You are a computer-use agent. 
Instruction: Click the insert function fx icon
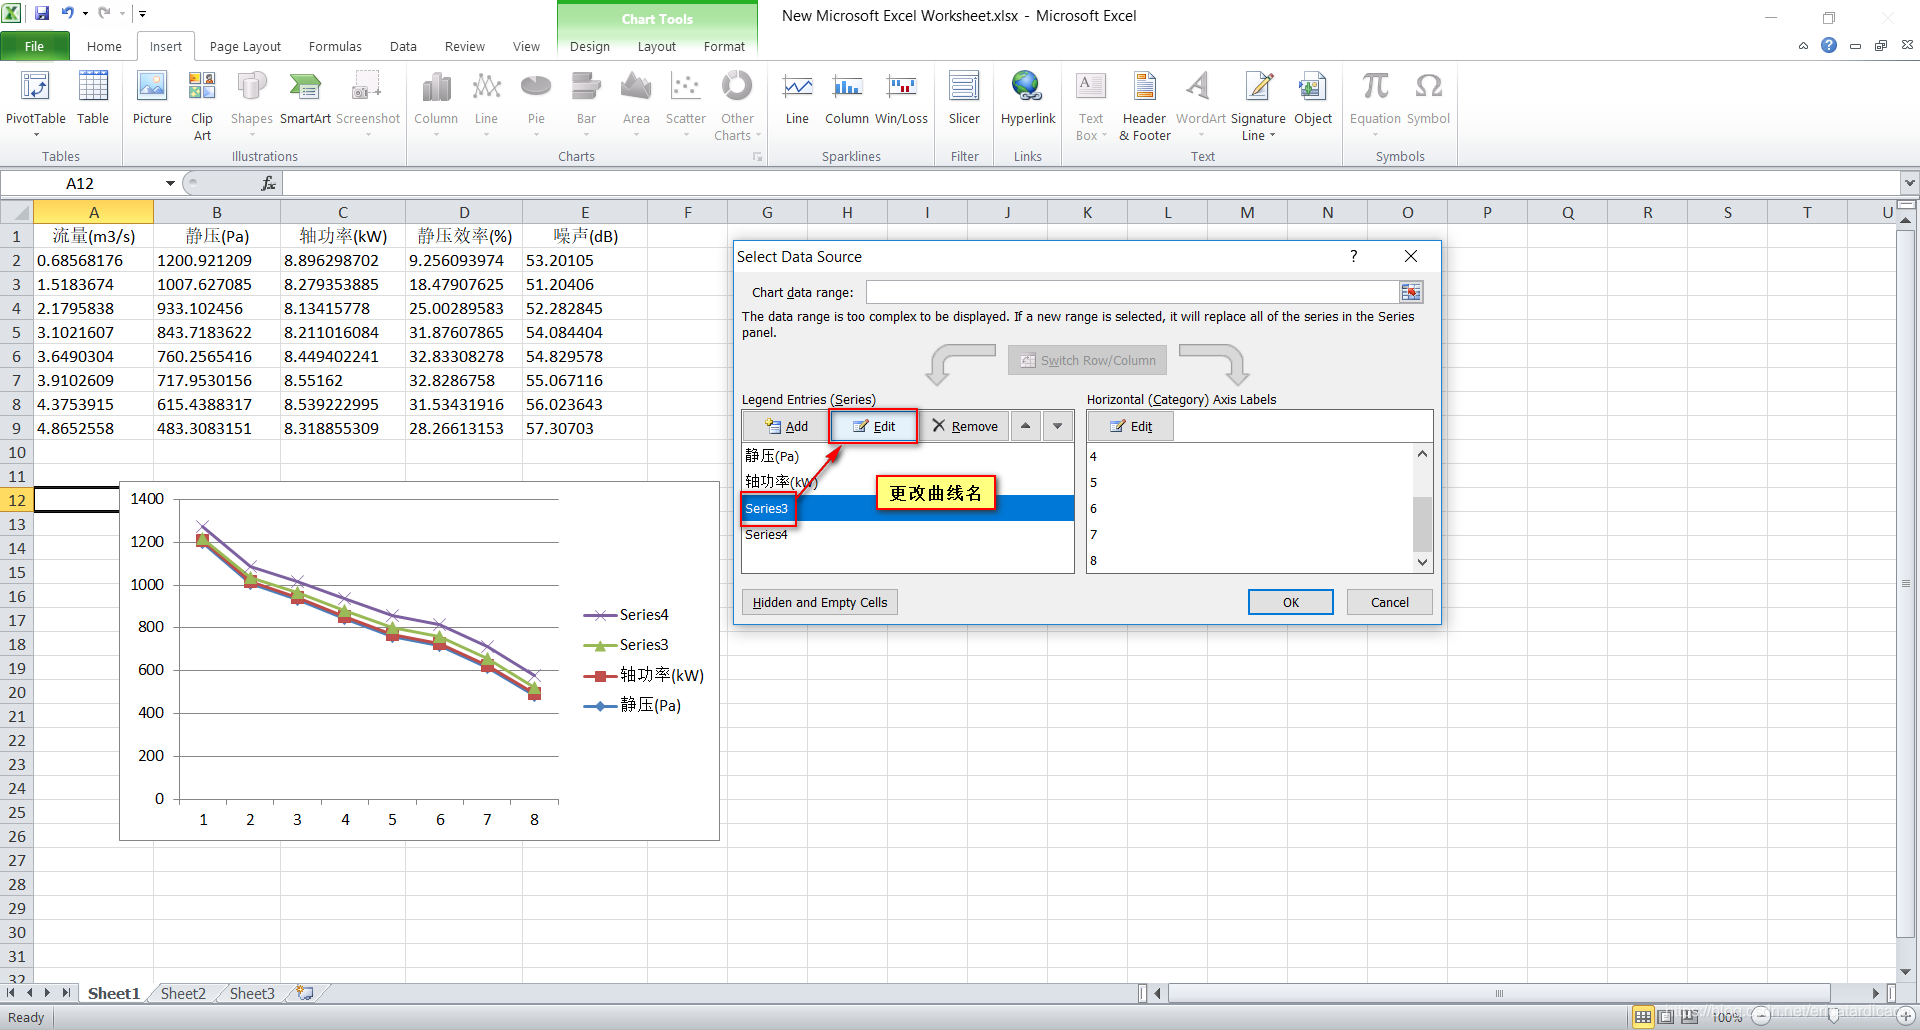[x=268, y=183]
